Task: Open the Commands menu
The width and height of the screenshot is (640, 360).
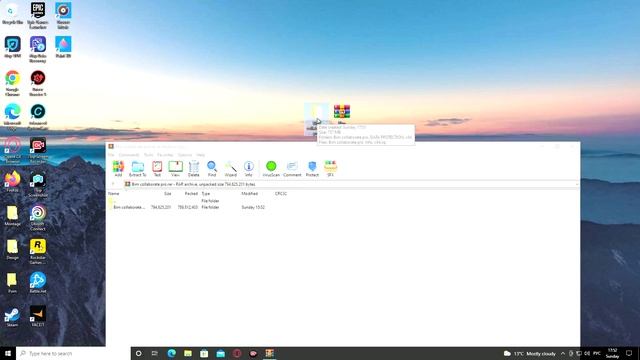Action: 129,155
